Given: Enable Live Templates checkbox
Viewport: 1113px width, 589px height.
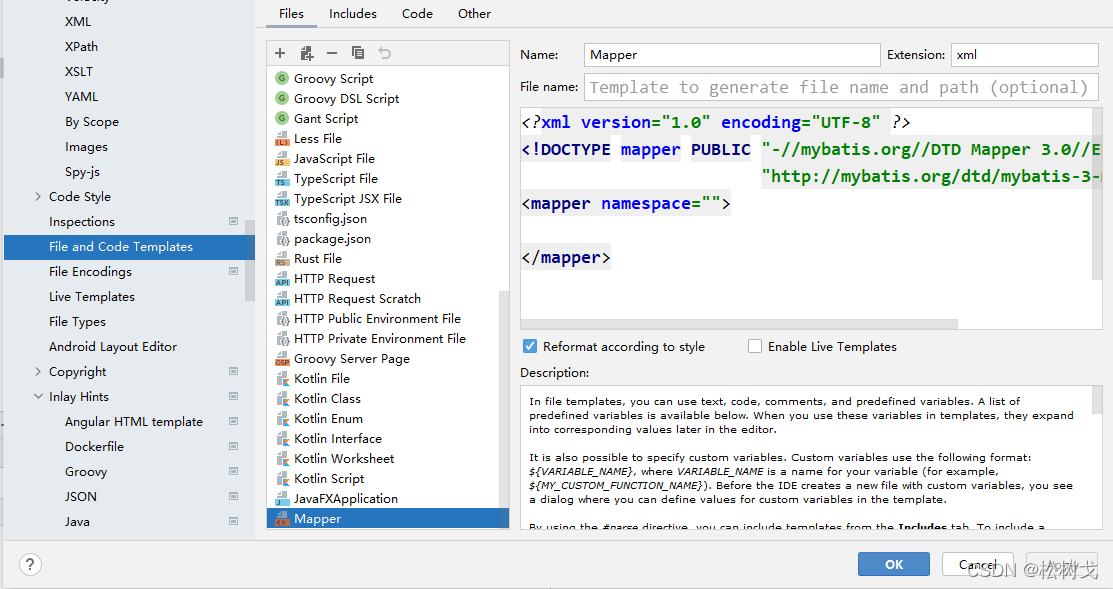Looking at the screenshot, I should [x=755, y=346].
